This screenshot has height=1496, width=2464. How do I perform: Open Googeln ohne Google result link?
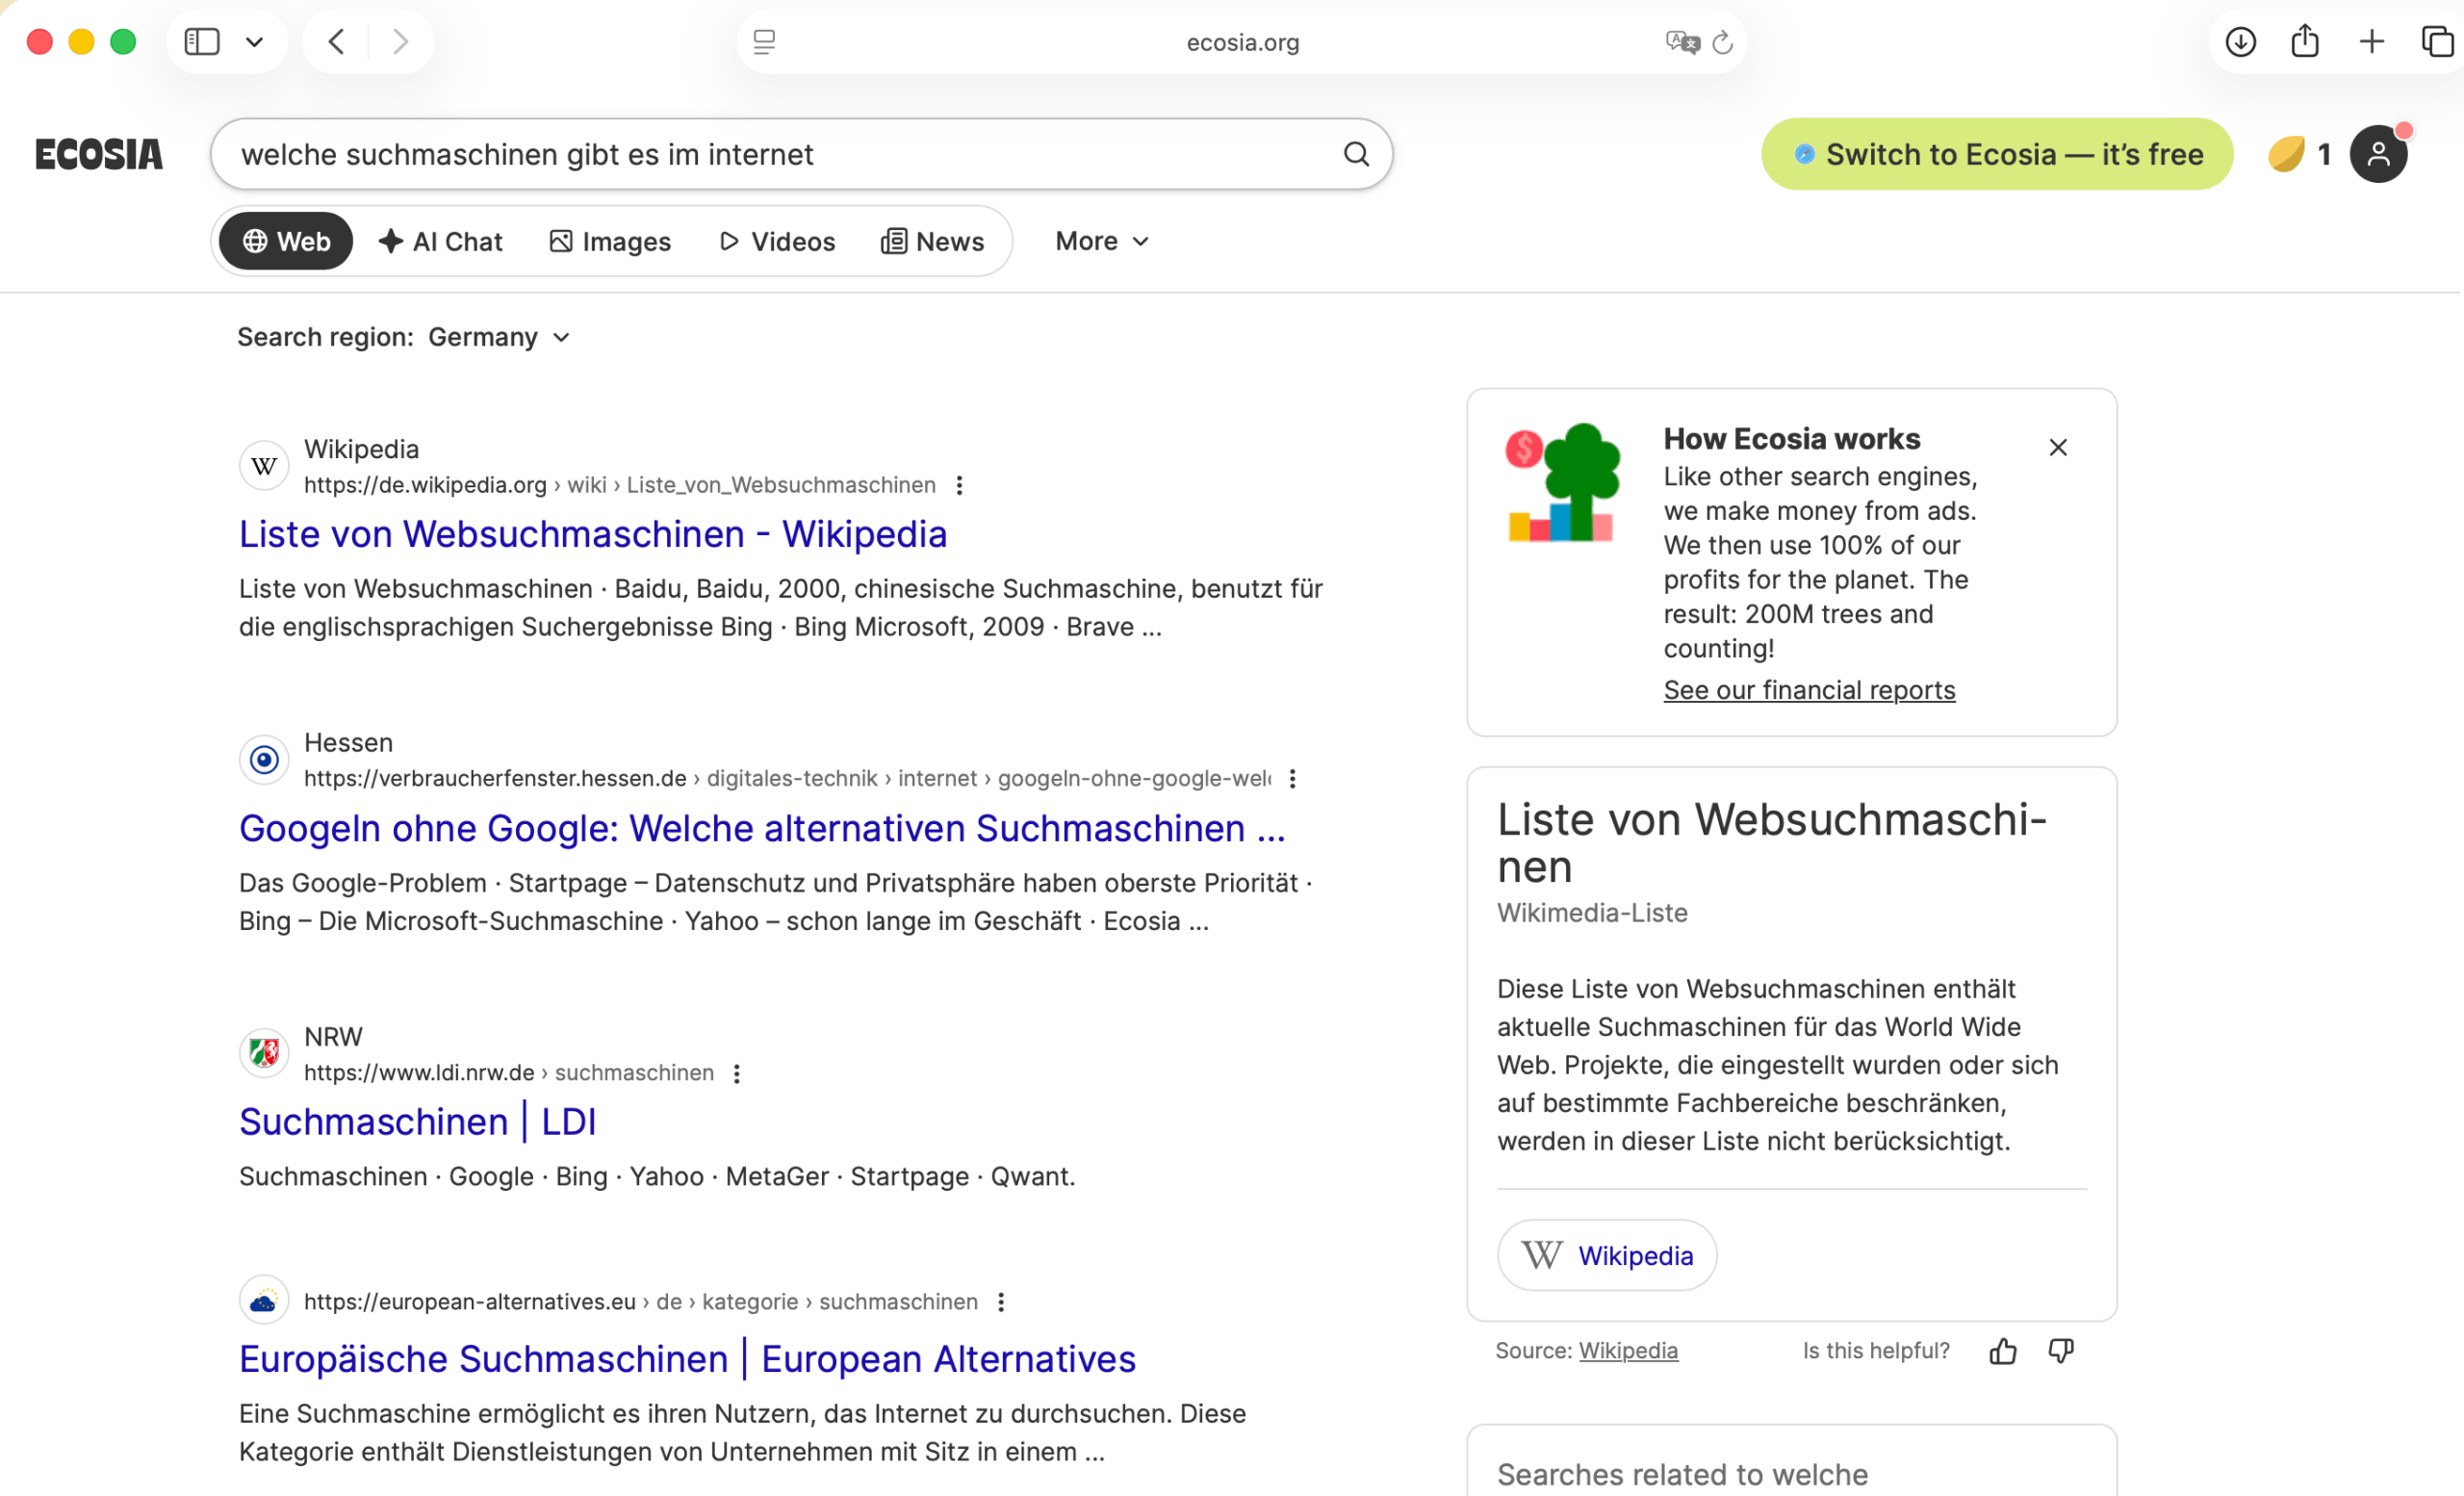pyautogui.click(x=762, y=828)
